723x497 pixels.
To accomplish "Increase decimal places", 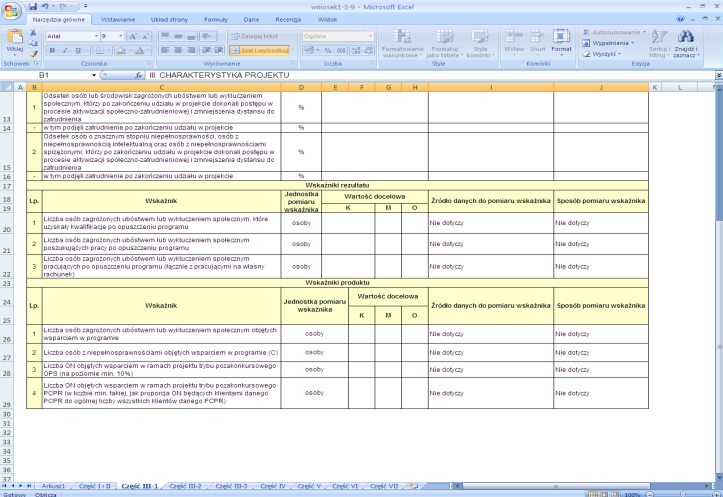I will pos(356,50).
